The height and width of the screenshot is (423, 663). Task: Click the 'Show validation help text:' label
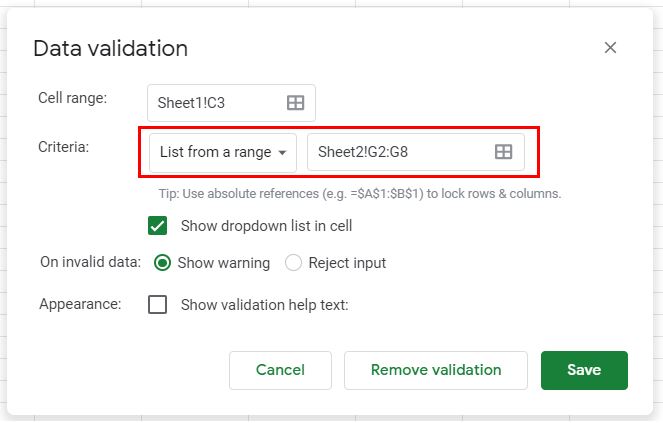264,305
